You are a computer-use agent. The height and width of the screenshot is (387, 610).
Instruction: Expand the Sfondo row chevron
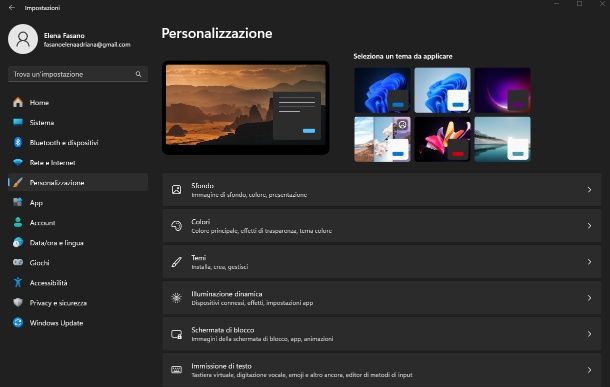[x=589, y=190]
